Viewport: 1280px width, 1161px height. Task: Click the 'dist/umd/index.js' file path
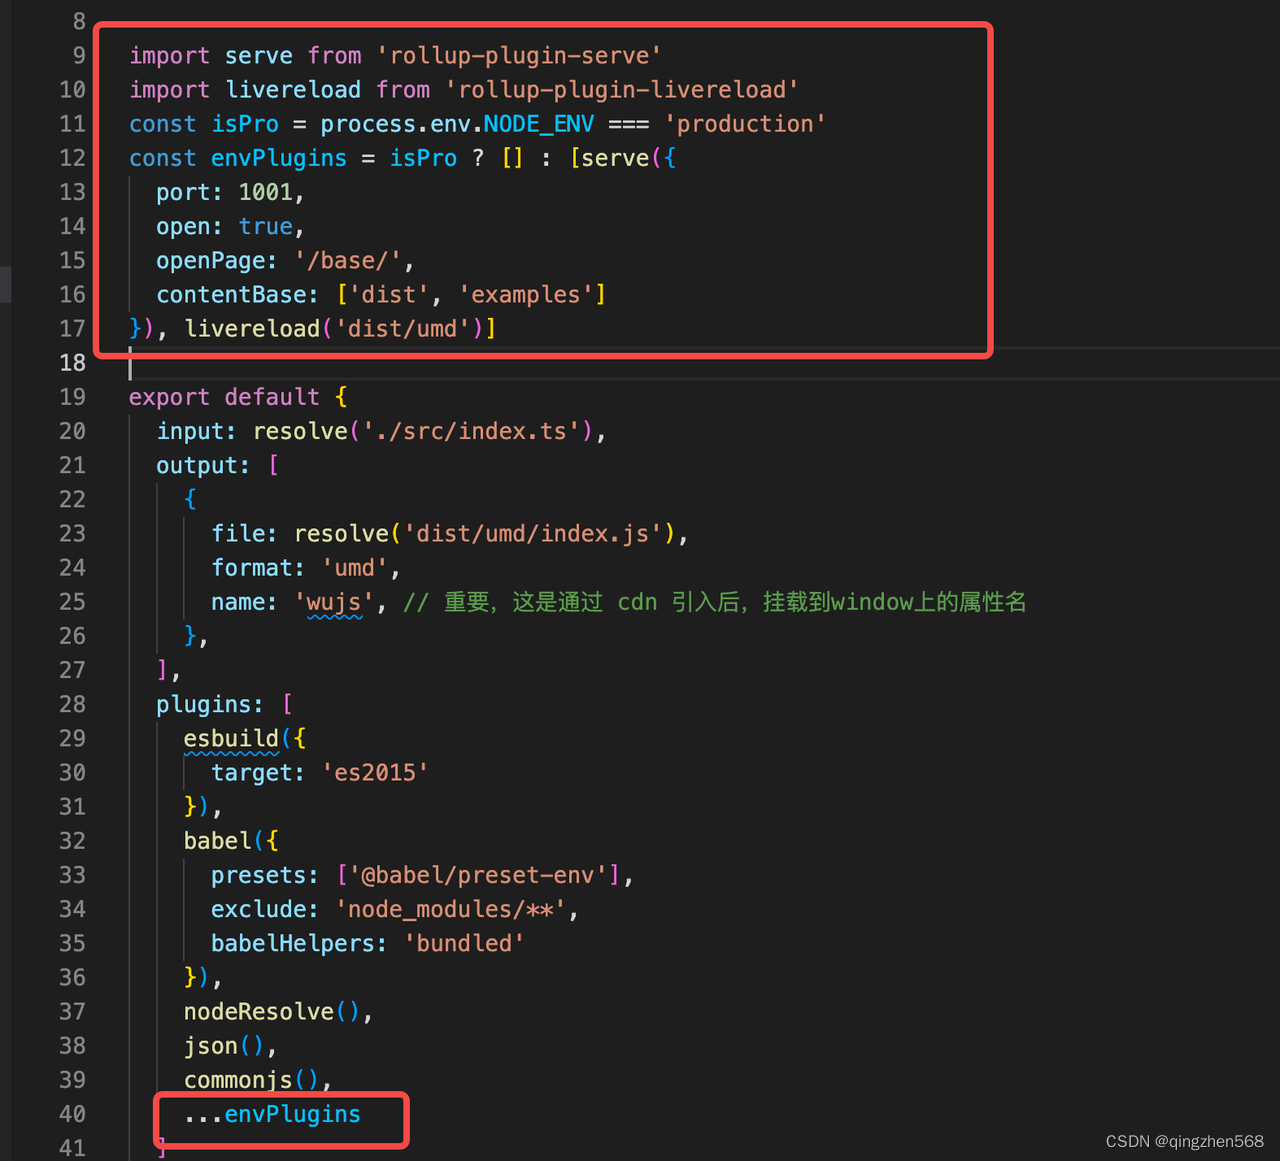pos(533,534)
